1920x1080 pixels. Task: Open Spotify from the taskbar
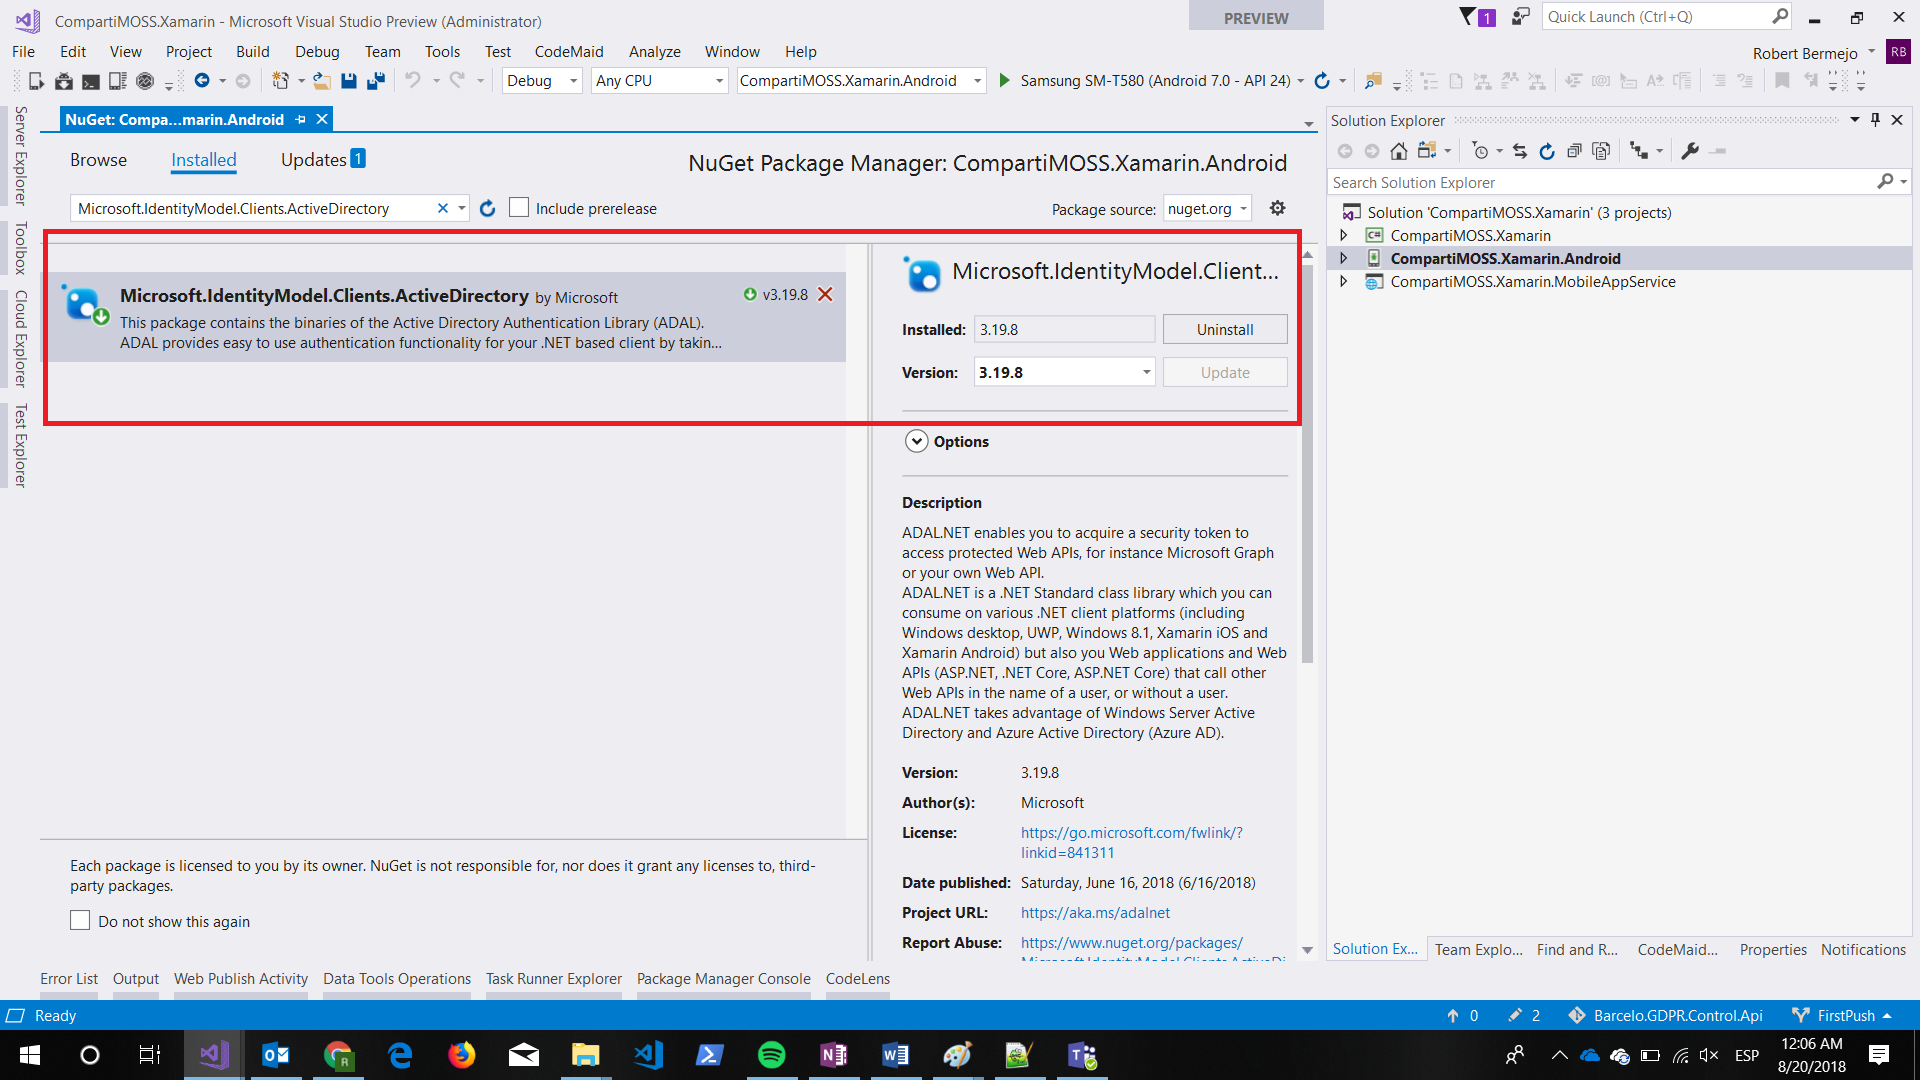tap(771, 1055)
